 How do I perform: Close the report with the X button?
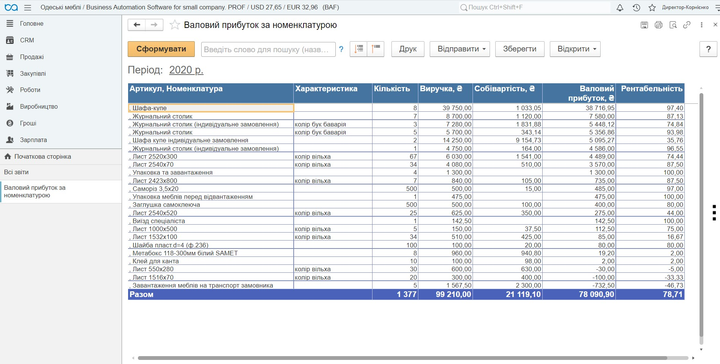pos(716,25)
